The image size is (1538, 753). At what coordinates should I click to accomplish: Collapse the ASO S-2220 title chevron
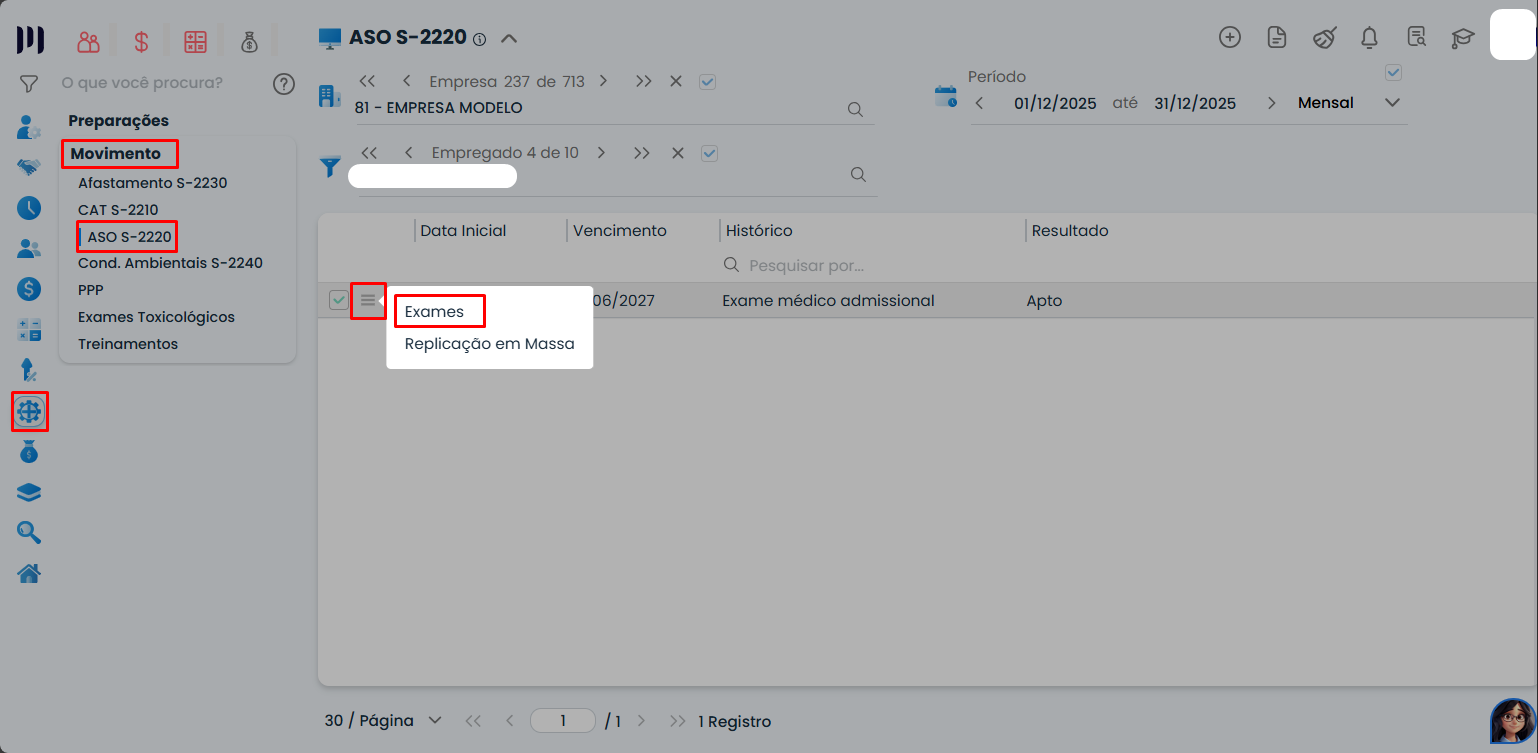click(x=509, y=39)
